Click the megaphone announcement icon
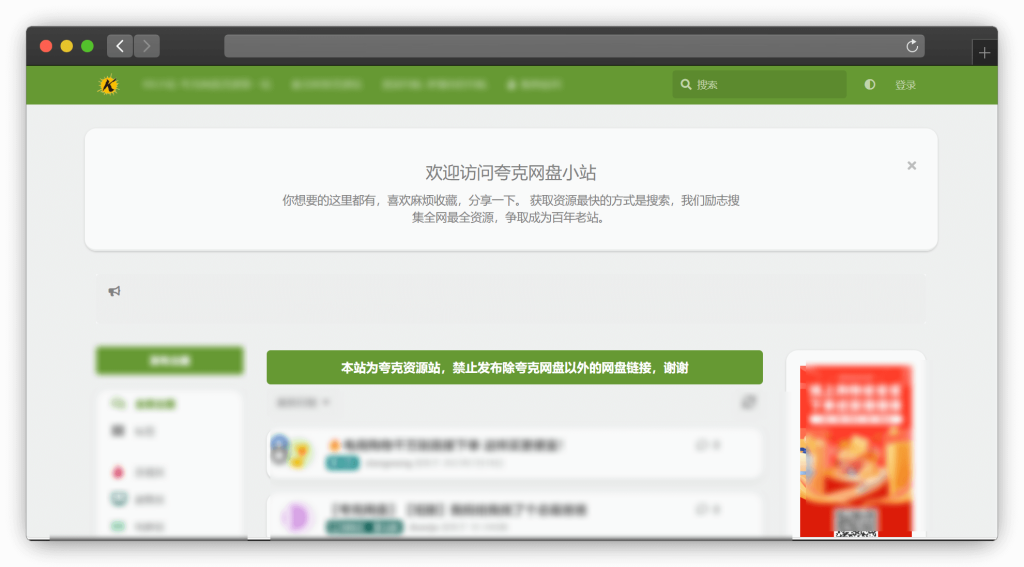The height and width of the screenshot is (567, 1024). pyautogui.click(x=114, y=291)
